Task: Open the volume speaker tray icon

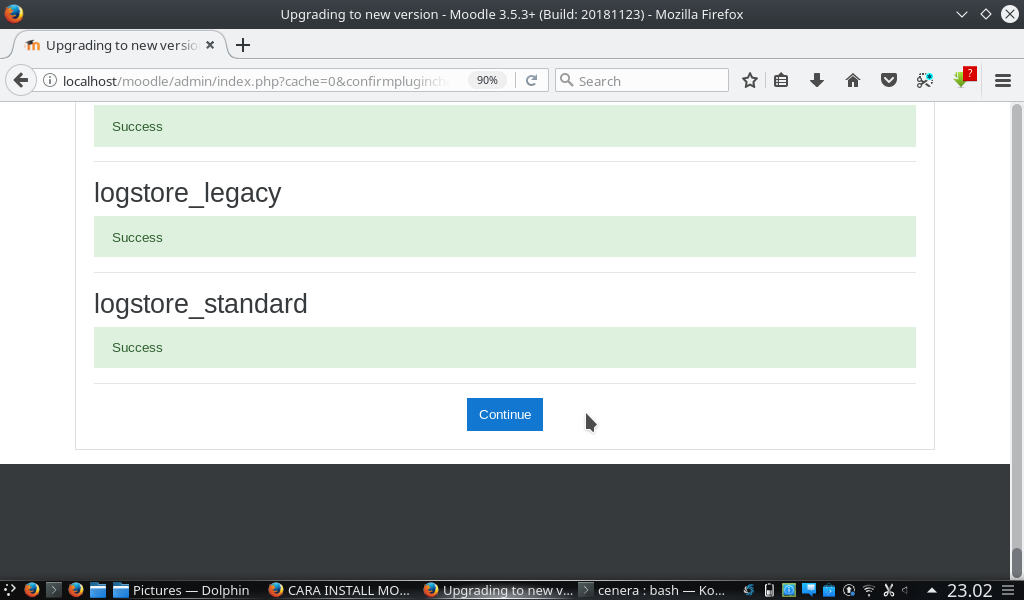Action: 906,590
